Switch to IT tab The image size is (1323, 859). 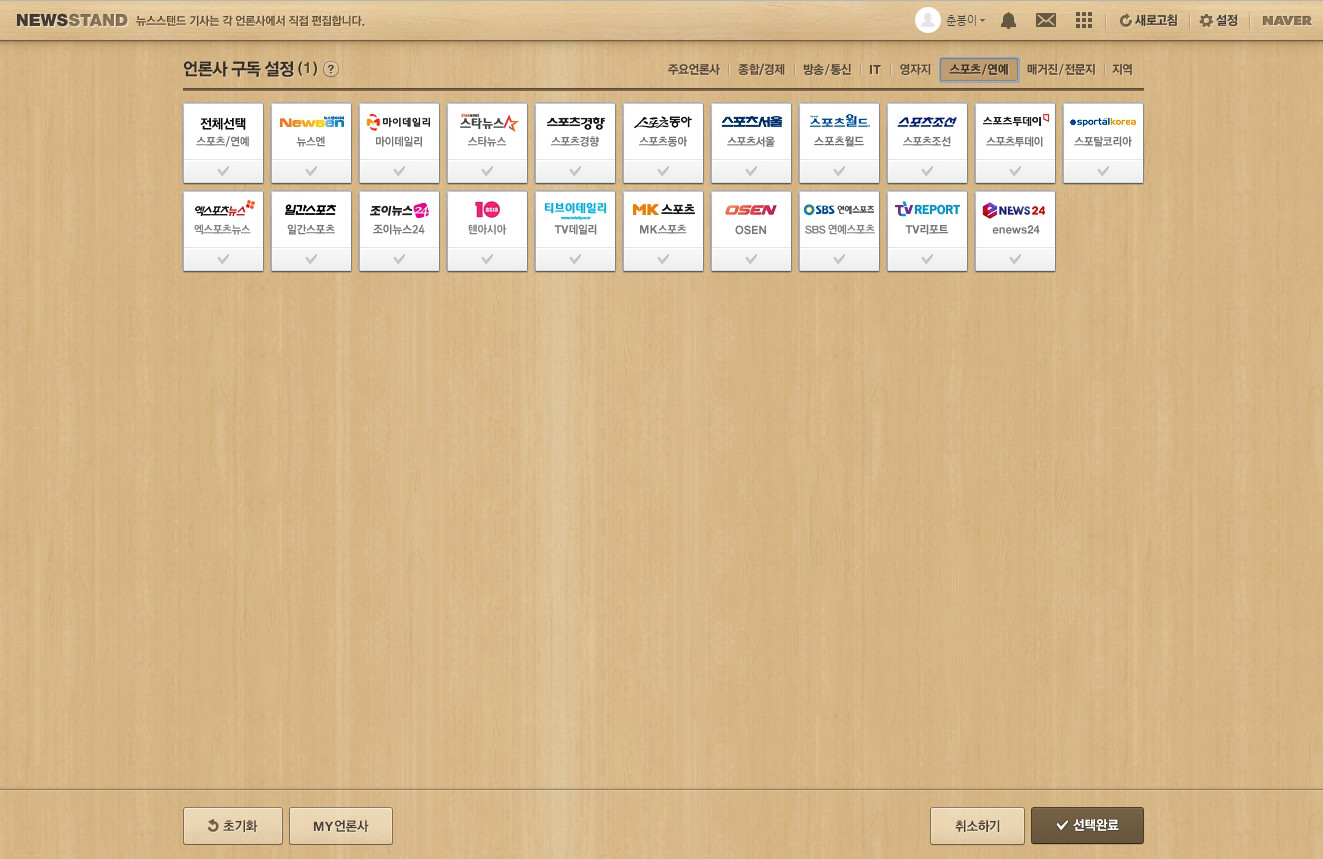(875, 70)
